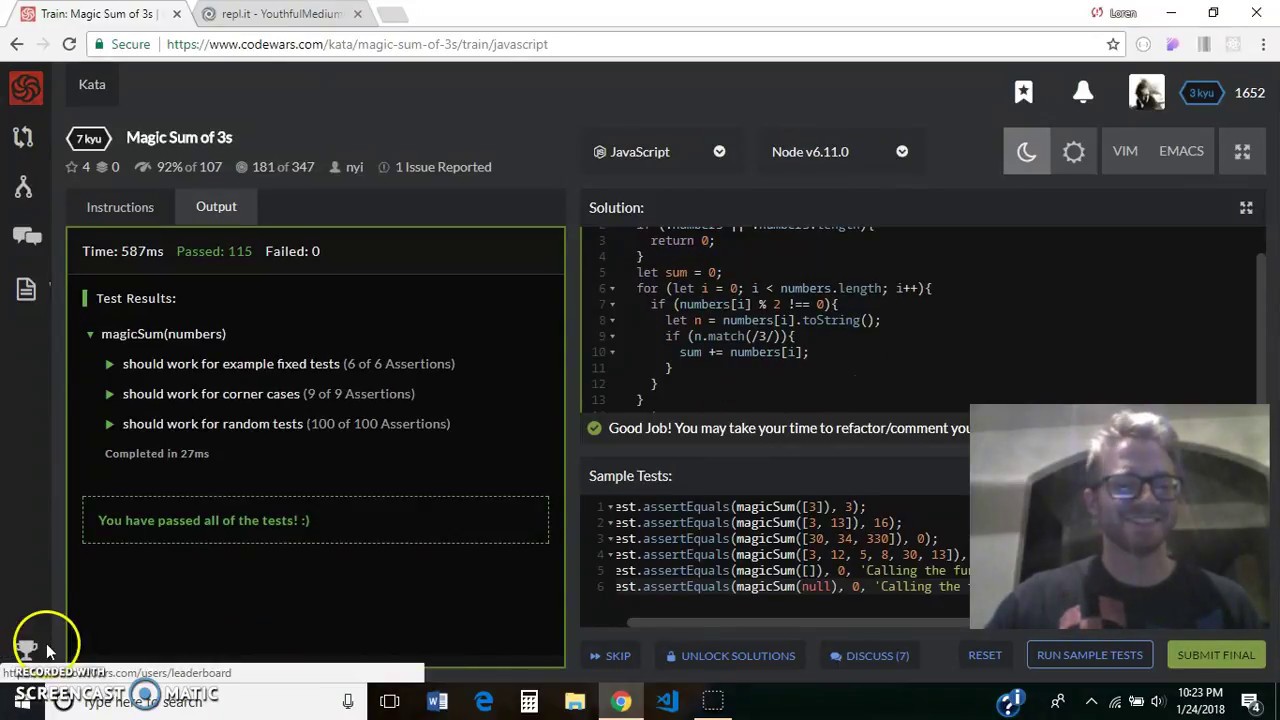Open the leaderboard trophy icon

(27, 650)
